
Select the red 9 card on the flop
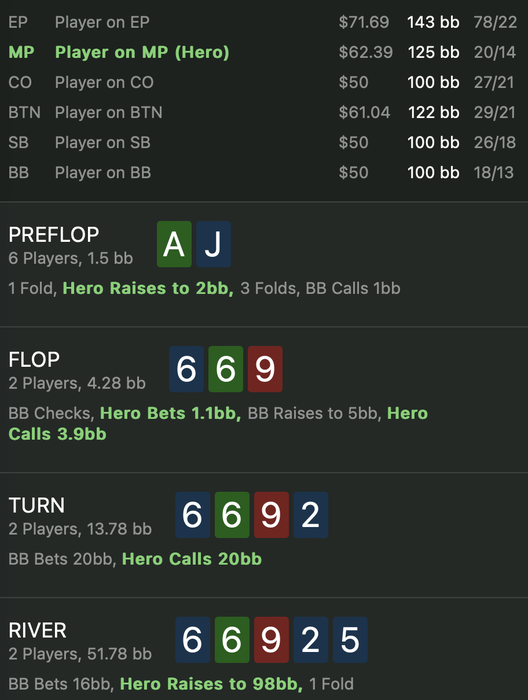[x=265, y=369]
